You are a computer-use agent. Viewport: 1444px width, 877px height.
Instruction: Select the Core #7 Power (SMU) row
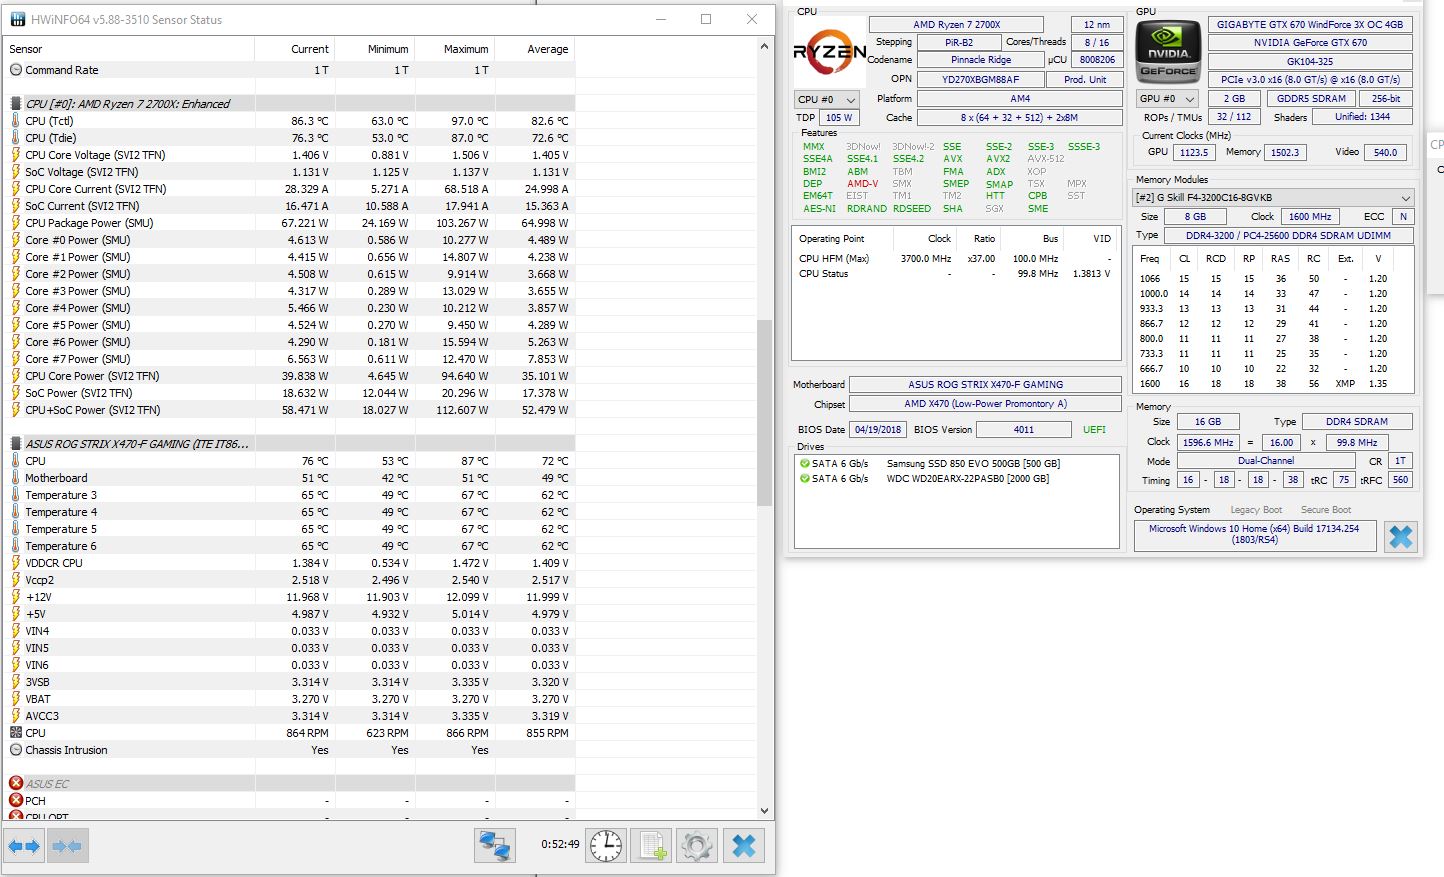[x=289, y=359]
